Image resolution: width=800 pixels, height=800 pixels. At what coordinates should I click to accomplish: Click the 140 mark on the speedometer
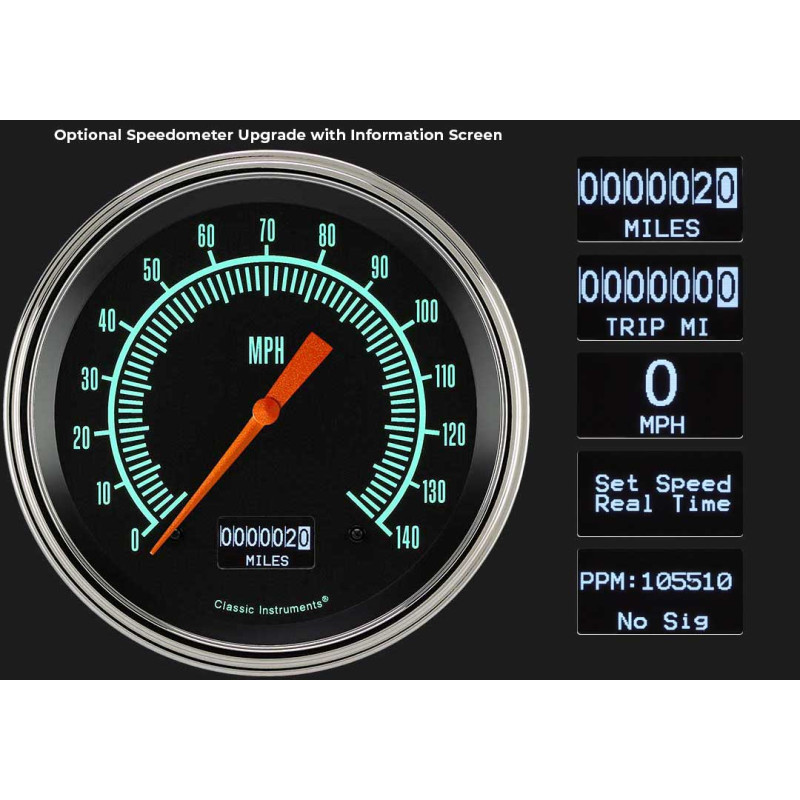pos(407,537)
